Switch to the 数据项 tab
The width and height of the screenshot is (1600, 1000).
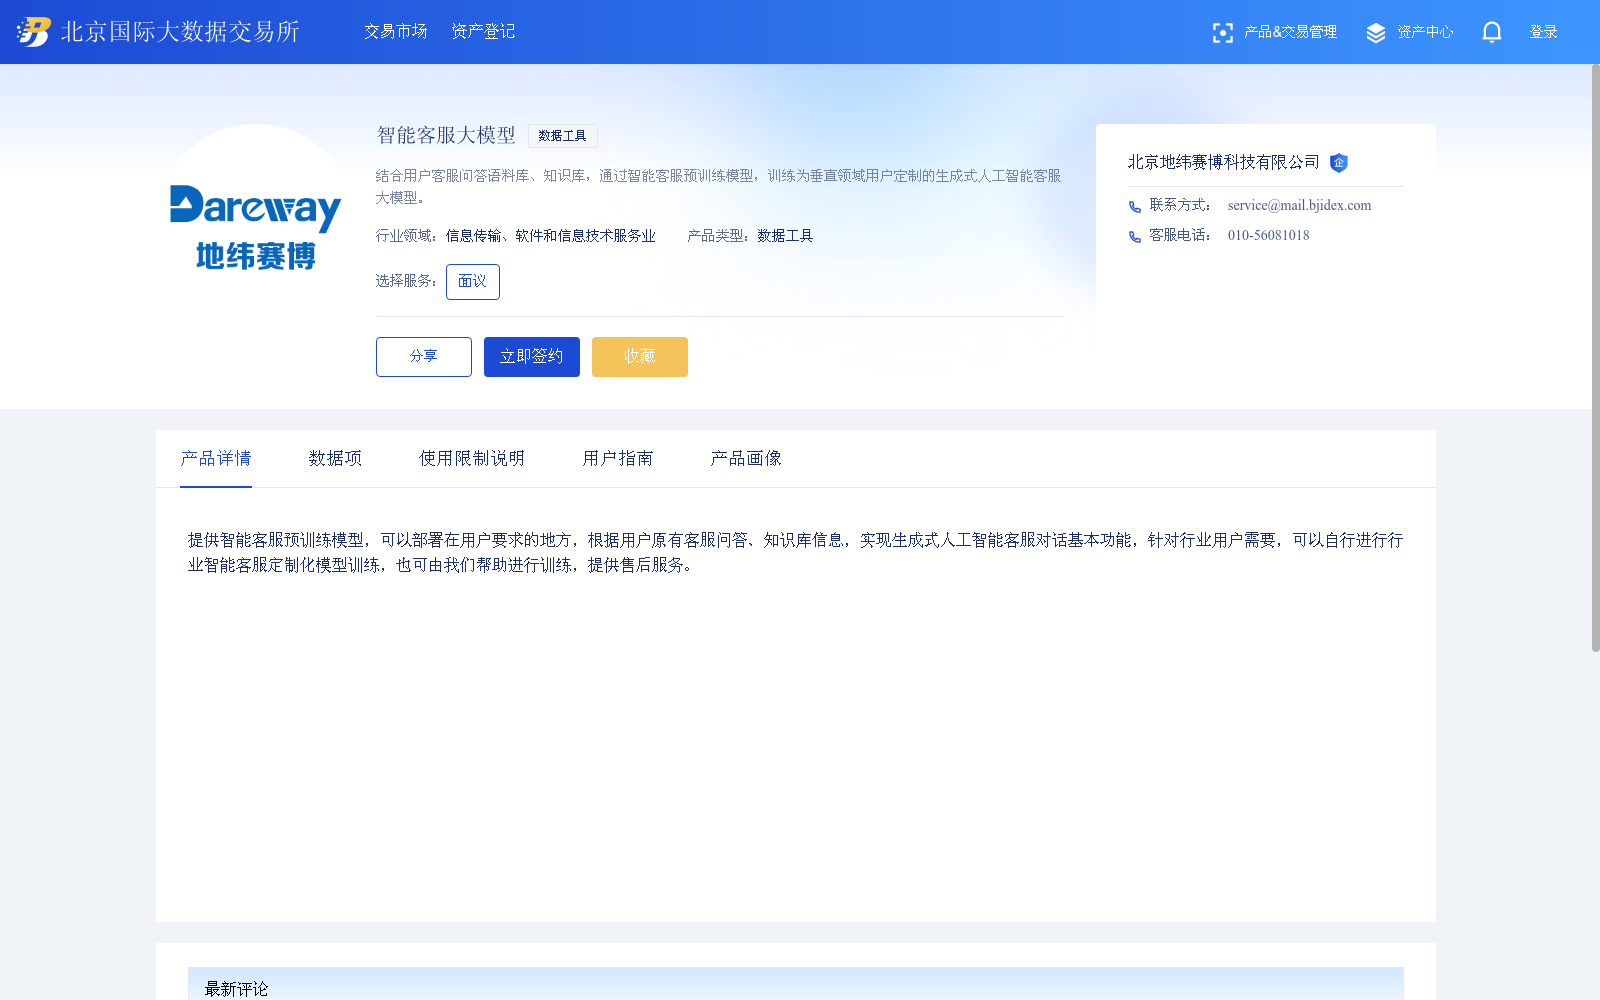pyautogui.click(x=335, y=458)
